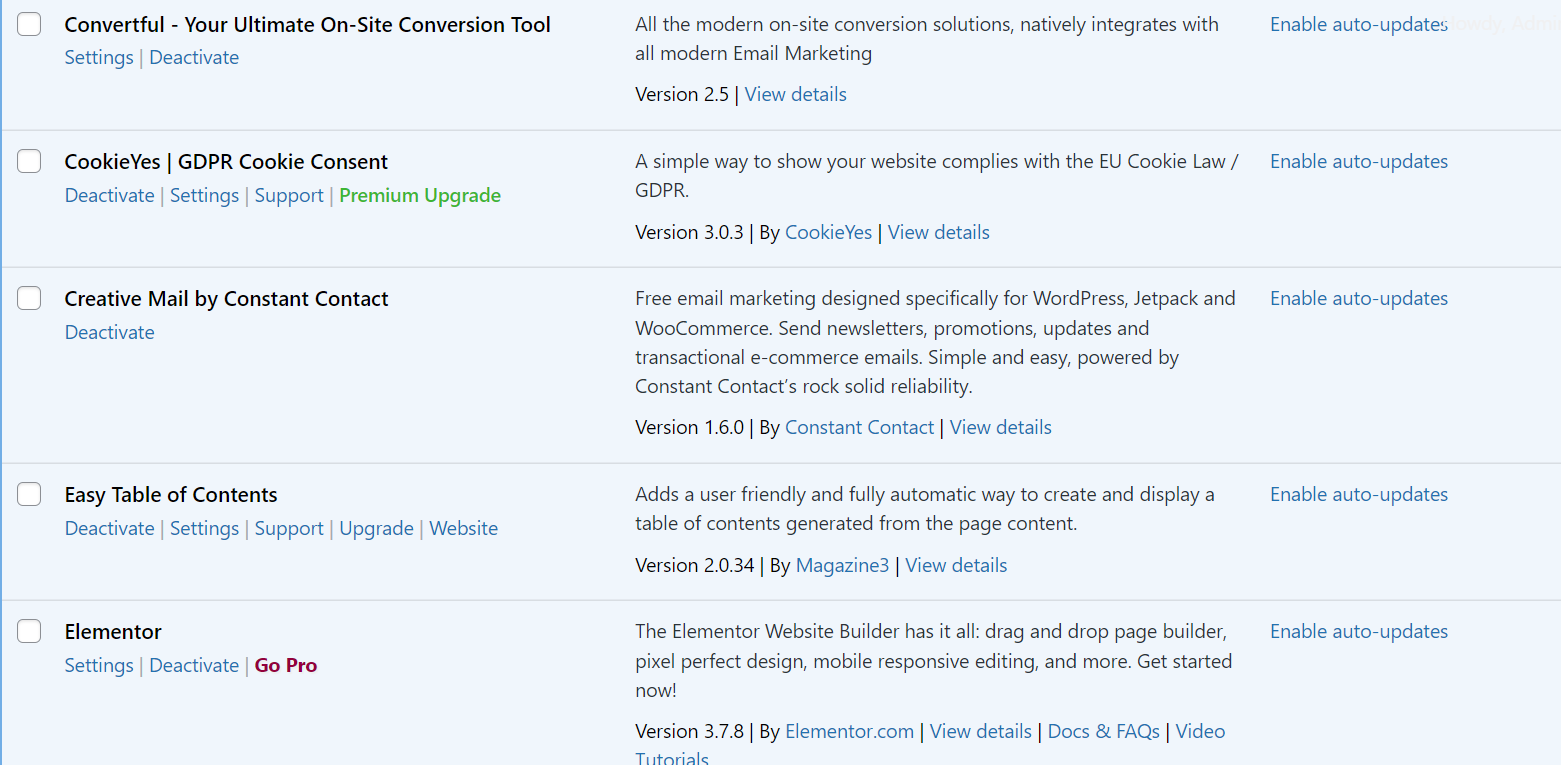
Task: Visit Easy Table of Contents Website link
Action: point(463,529)
